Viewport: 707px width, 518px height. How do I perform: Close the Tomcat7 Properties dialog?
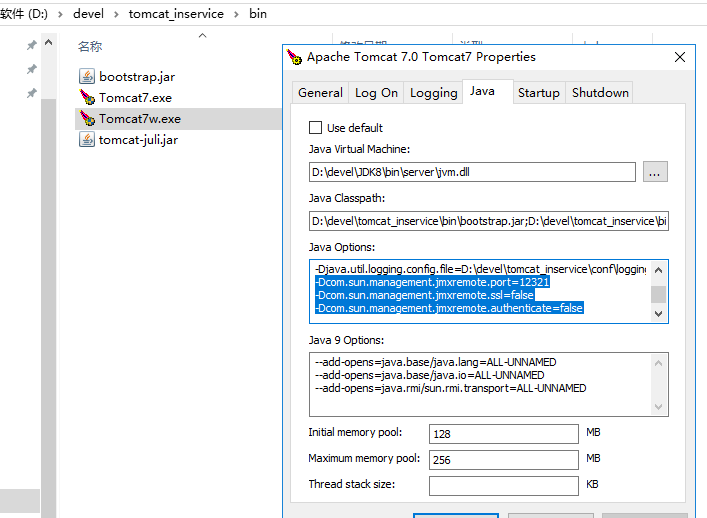[680, 57]
